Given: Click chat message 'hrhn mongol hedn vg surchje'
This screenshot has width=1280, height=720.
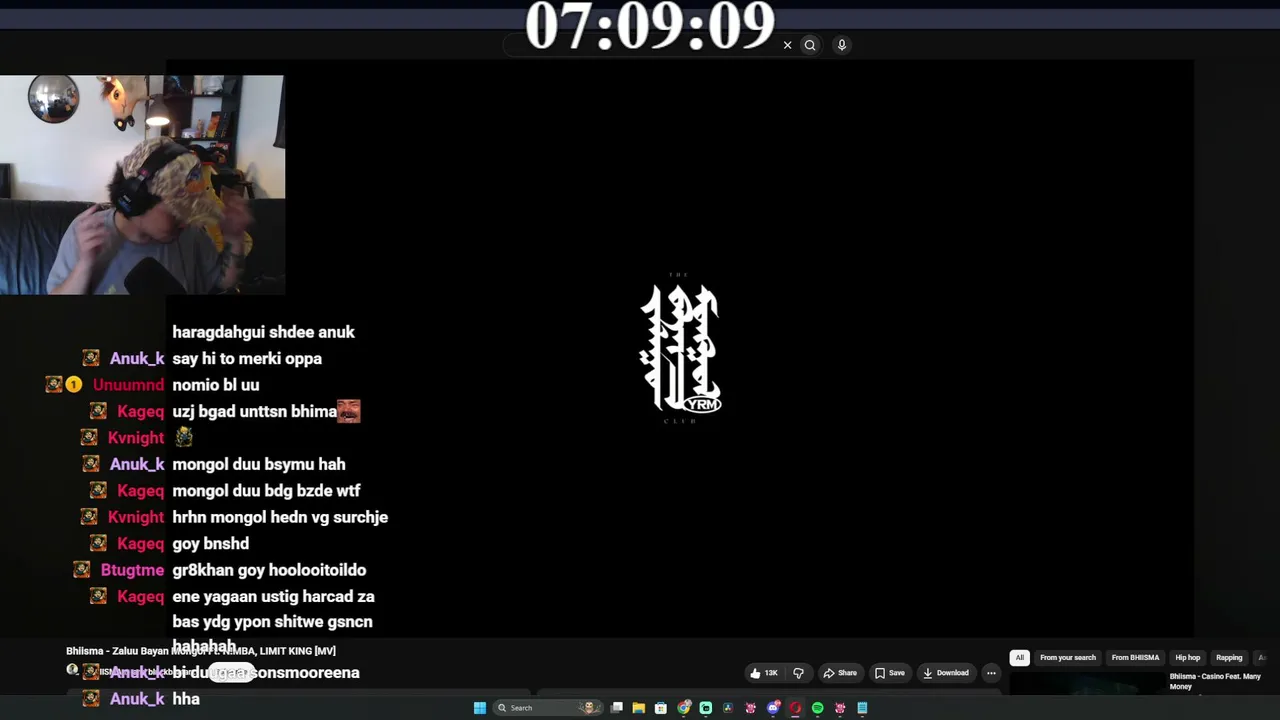Looking at the screenshot, I should coord(280,517).
